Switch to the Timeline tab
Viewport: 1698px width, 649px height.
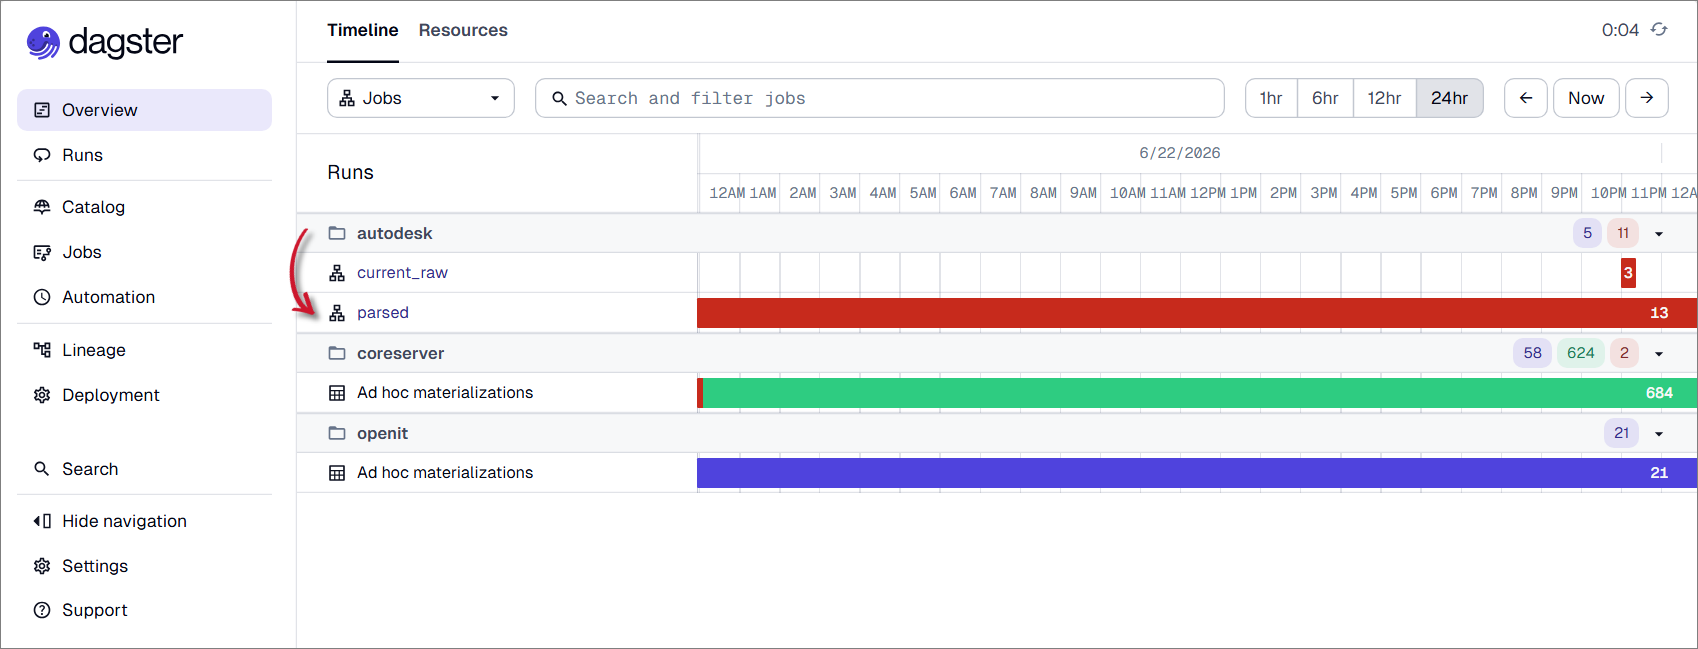click(x=363, y=30)
